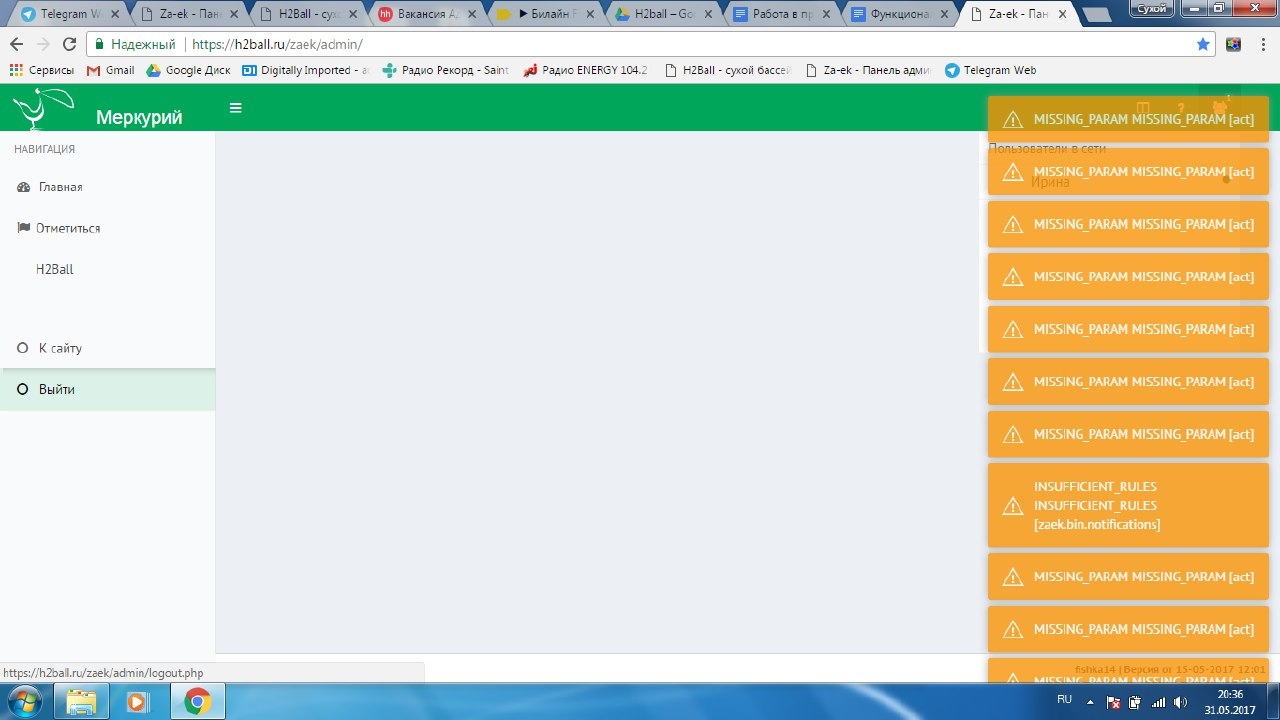Switch to the Билайн tab
This screenshot has width=1280, height=720.
click(546, 15)
